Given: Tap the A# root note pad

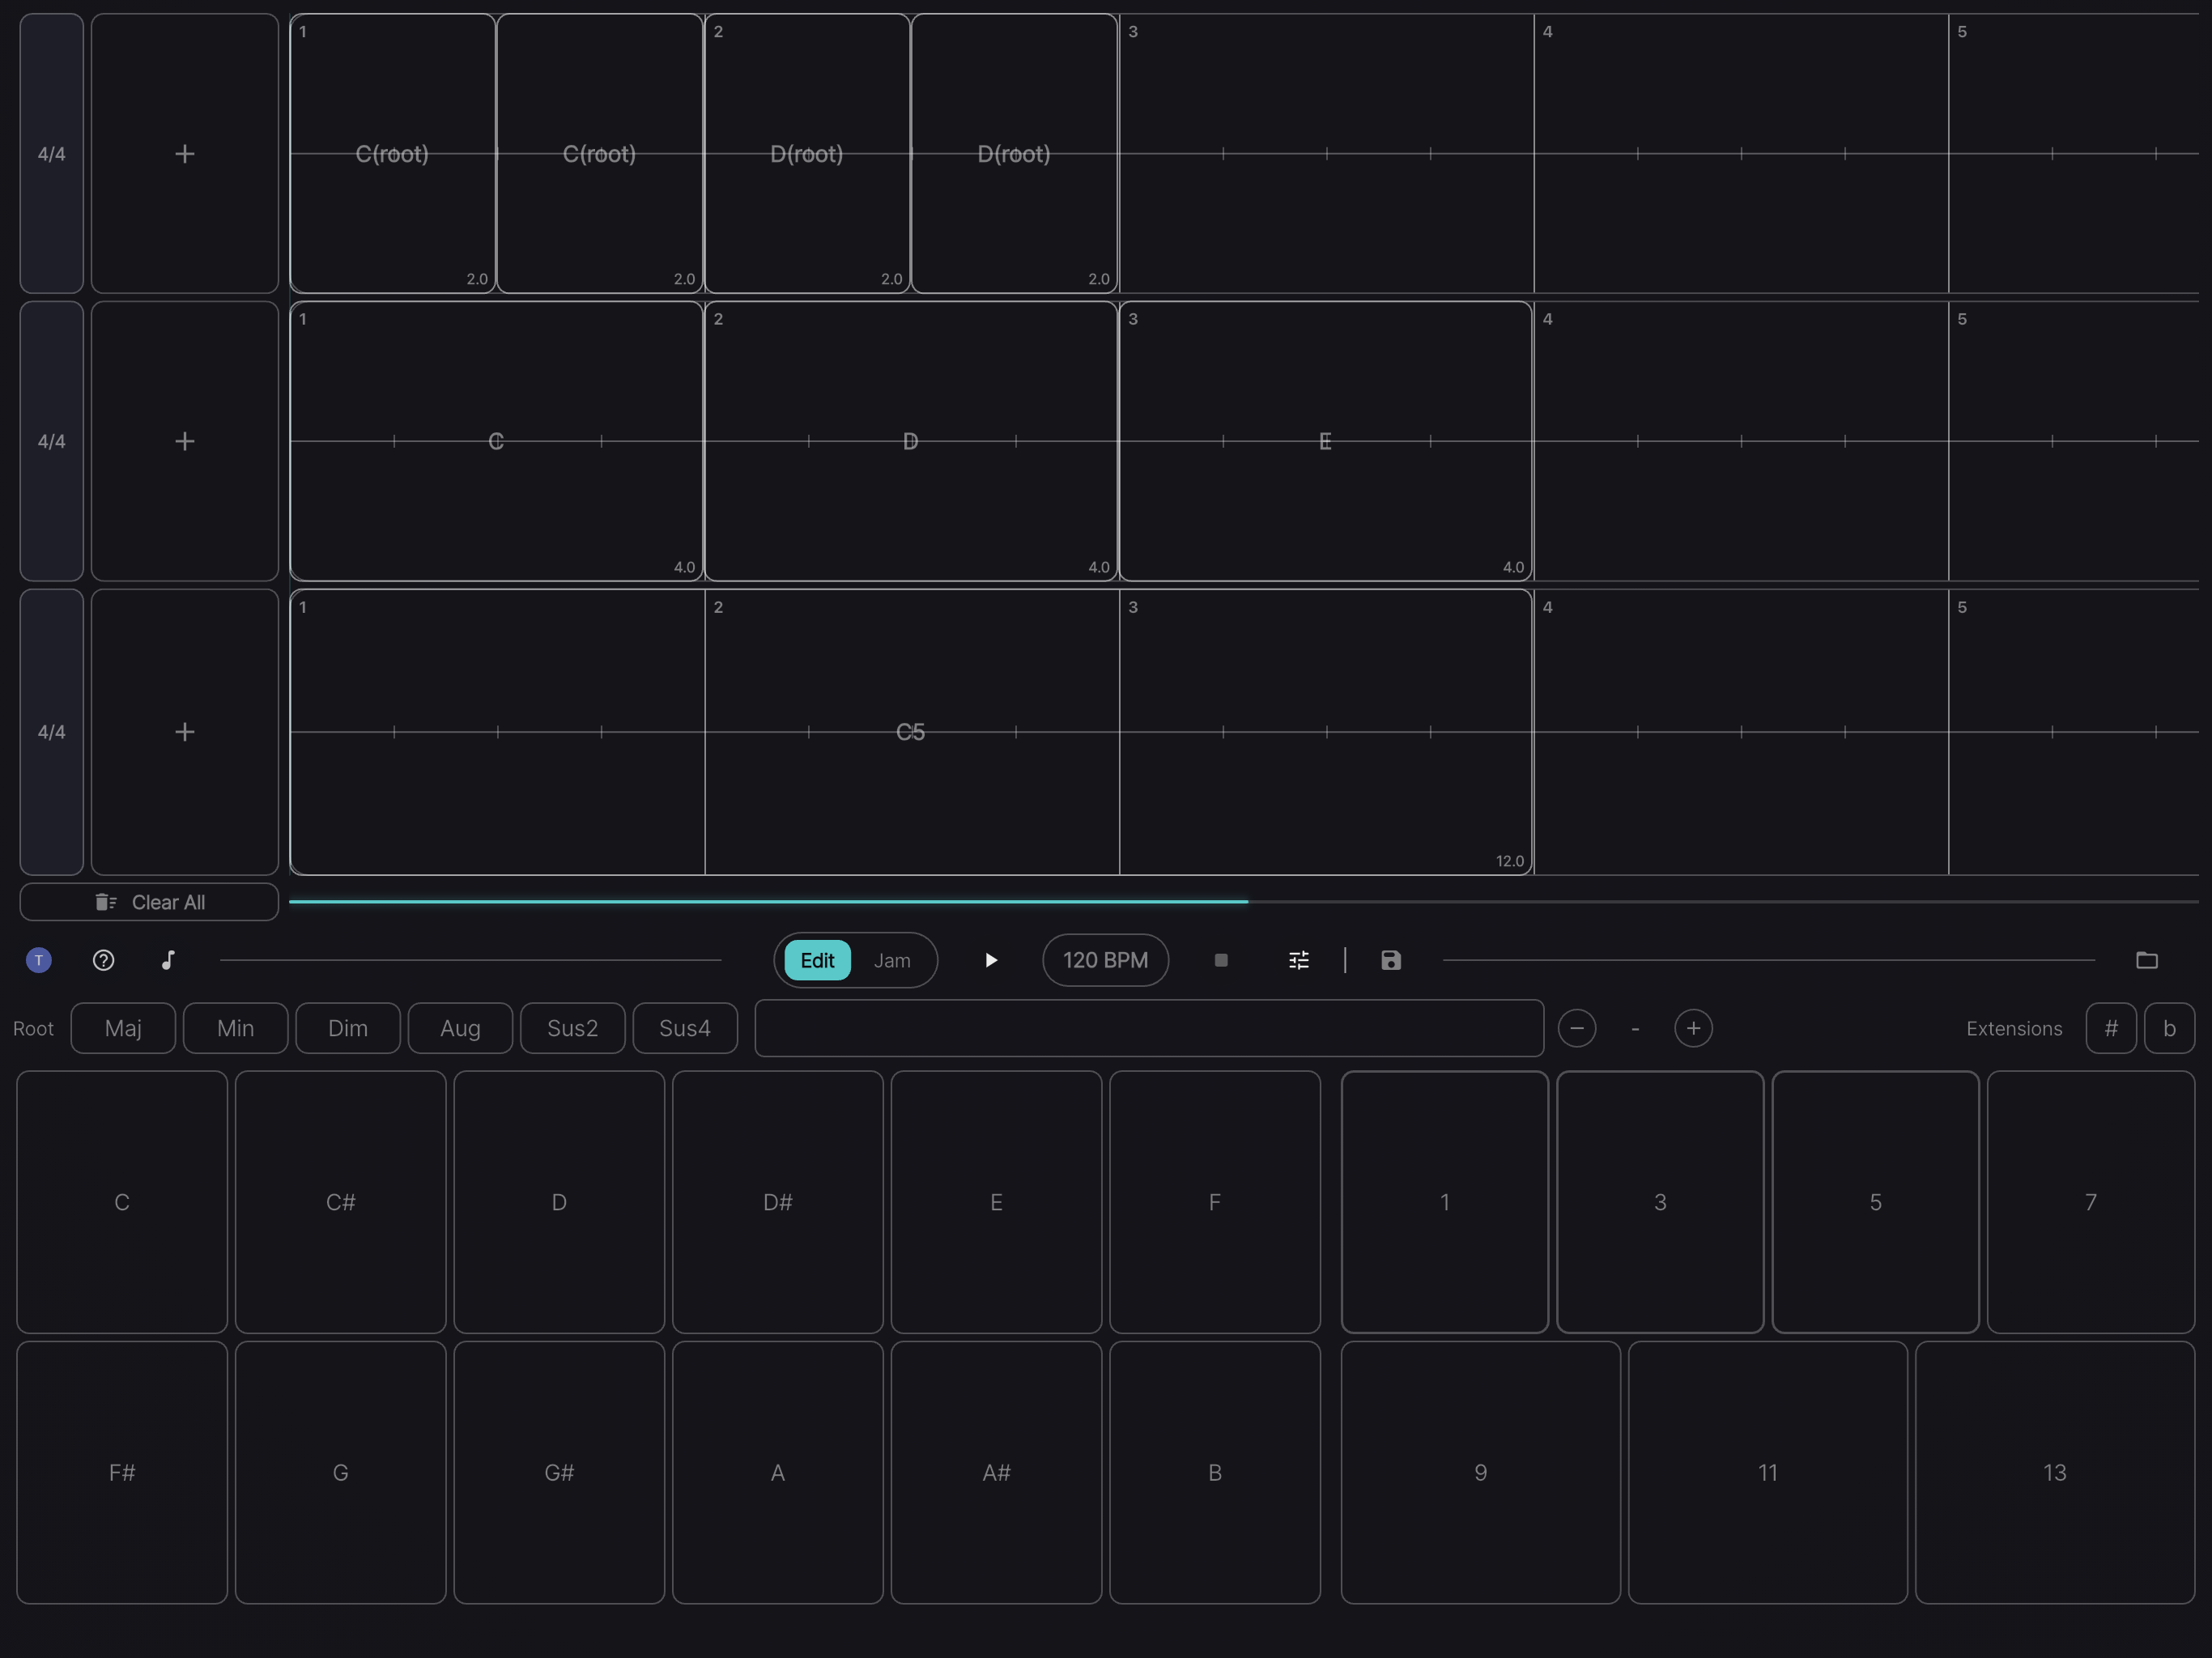Looking at the screenshot, I should (996, 1472).
